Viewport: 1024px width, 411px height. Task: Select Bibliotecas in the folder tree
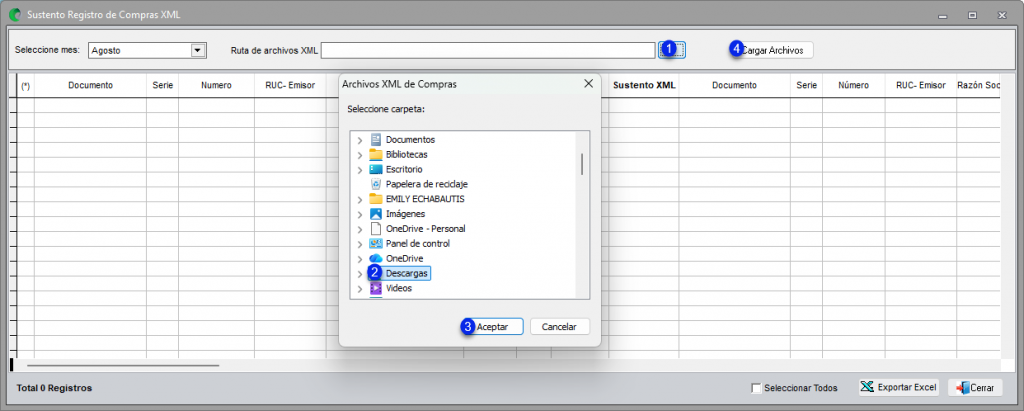coord(407,155)
